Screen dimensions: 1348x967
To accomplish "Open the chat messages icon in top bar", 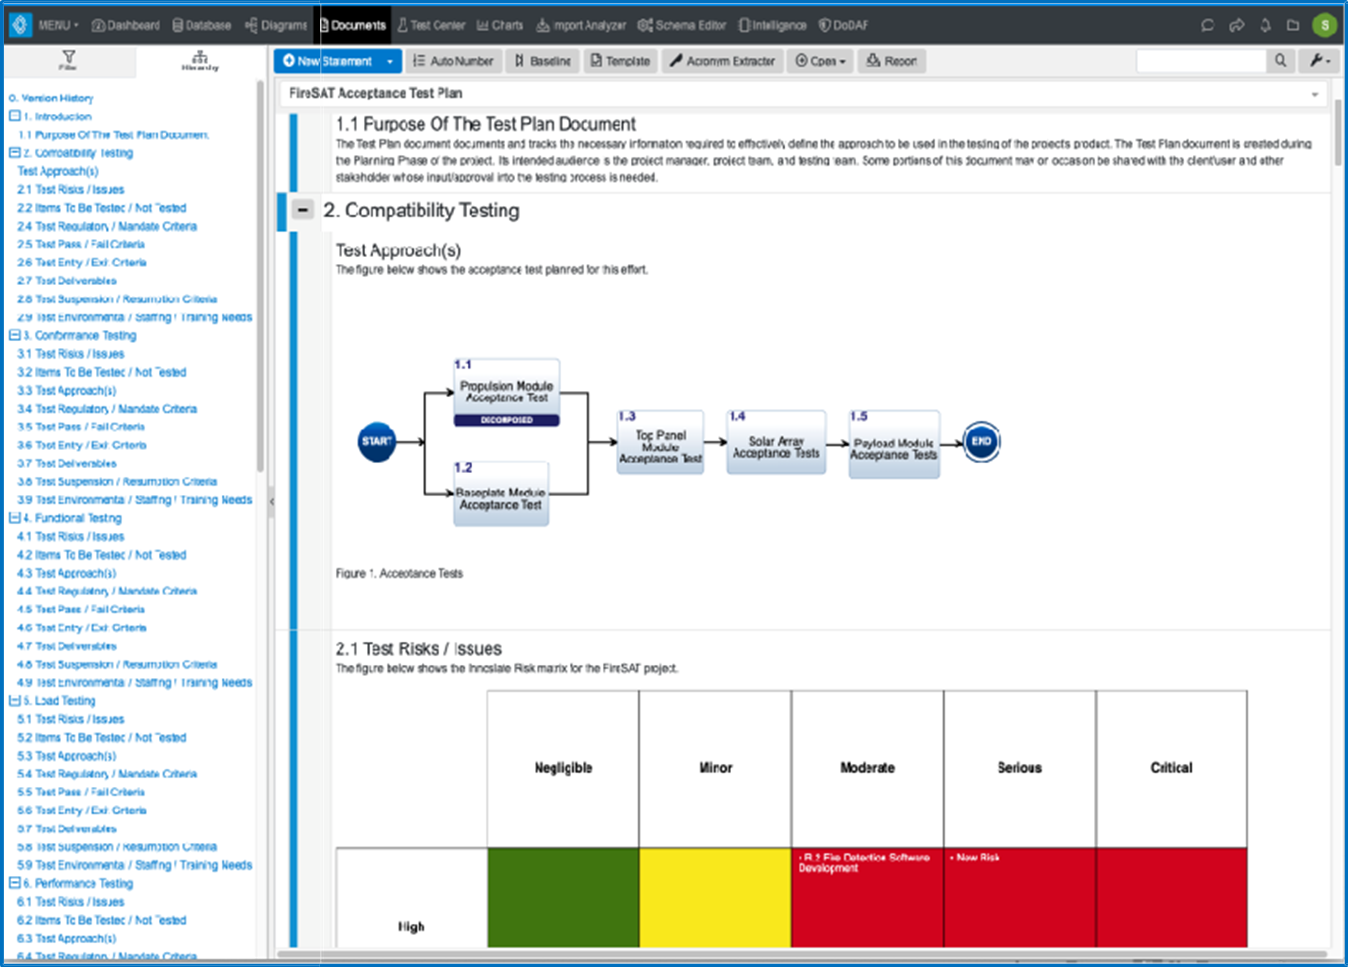I will point(1206,24).
